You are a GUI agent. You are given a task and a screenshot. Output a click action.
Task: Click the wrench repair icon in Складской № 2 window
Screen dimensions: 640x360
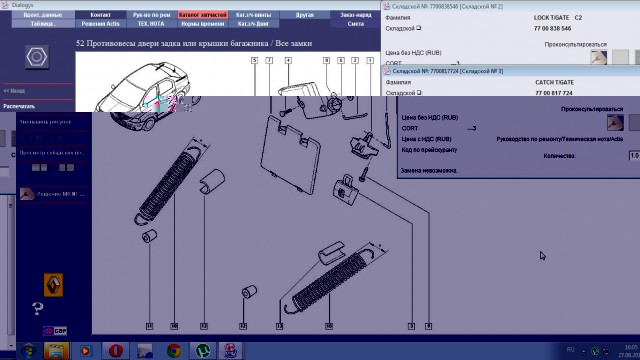(599, 57)
